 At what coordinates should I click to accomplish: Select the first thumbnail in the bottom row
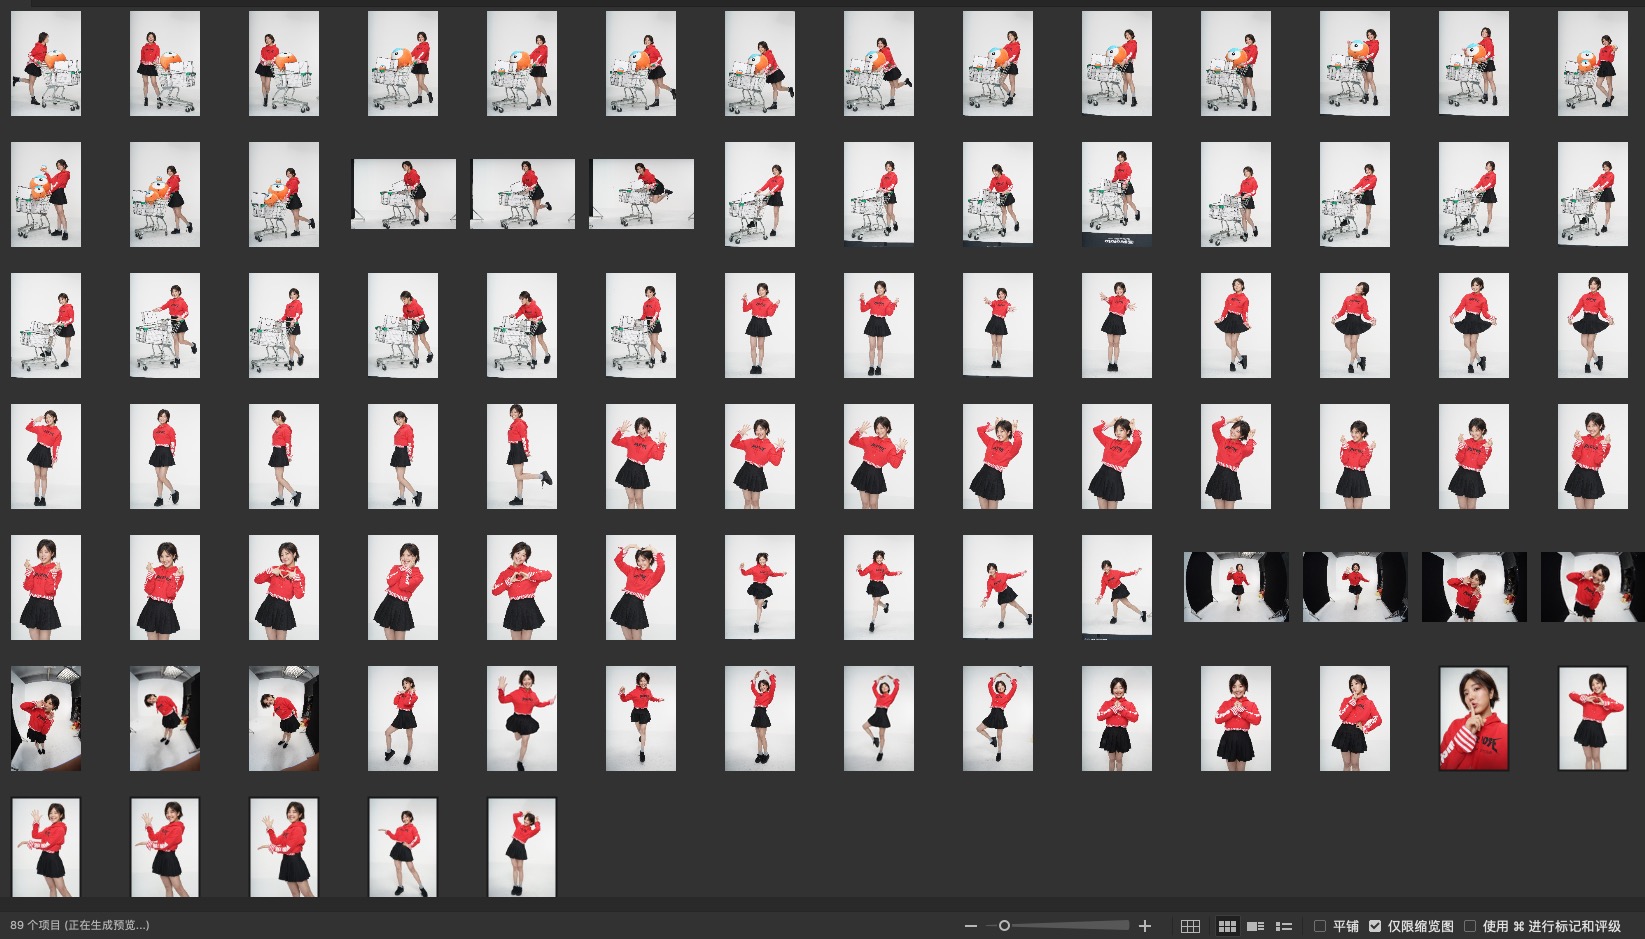pos(46,847)
